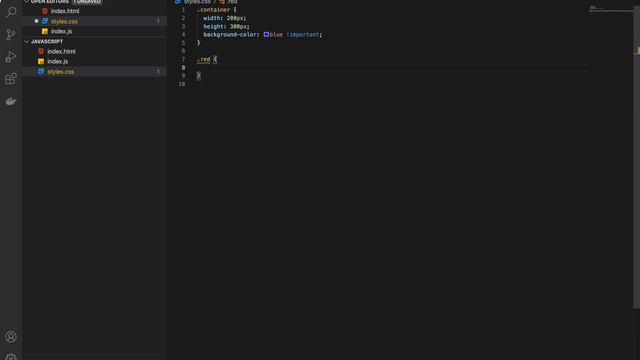This screenshot has width=640, height=360.
Task: Open the blue color swatch picker
Action: click(x=266, y=35)
